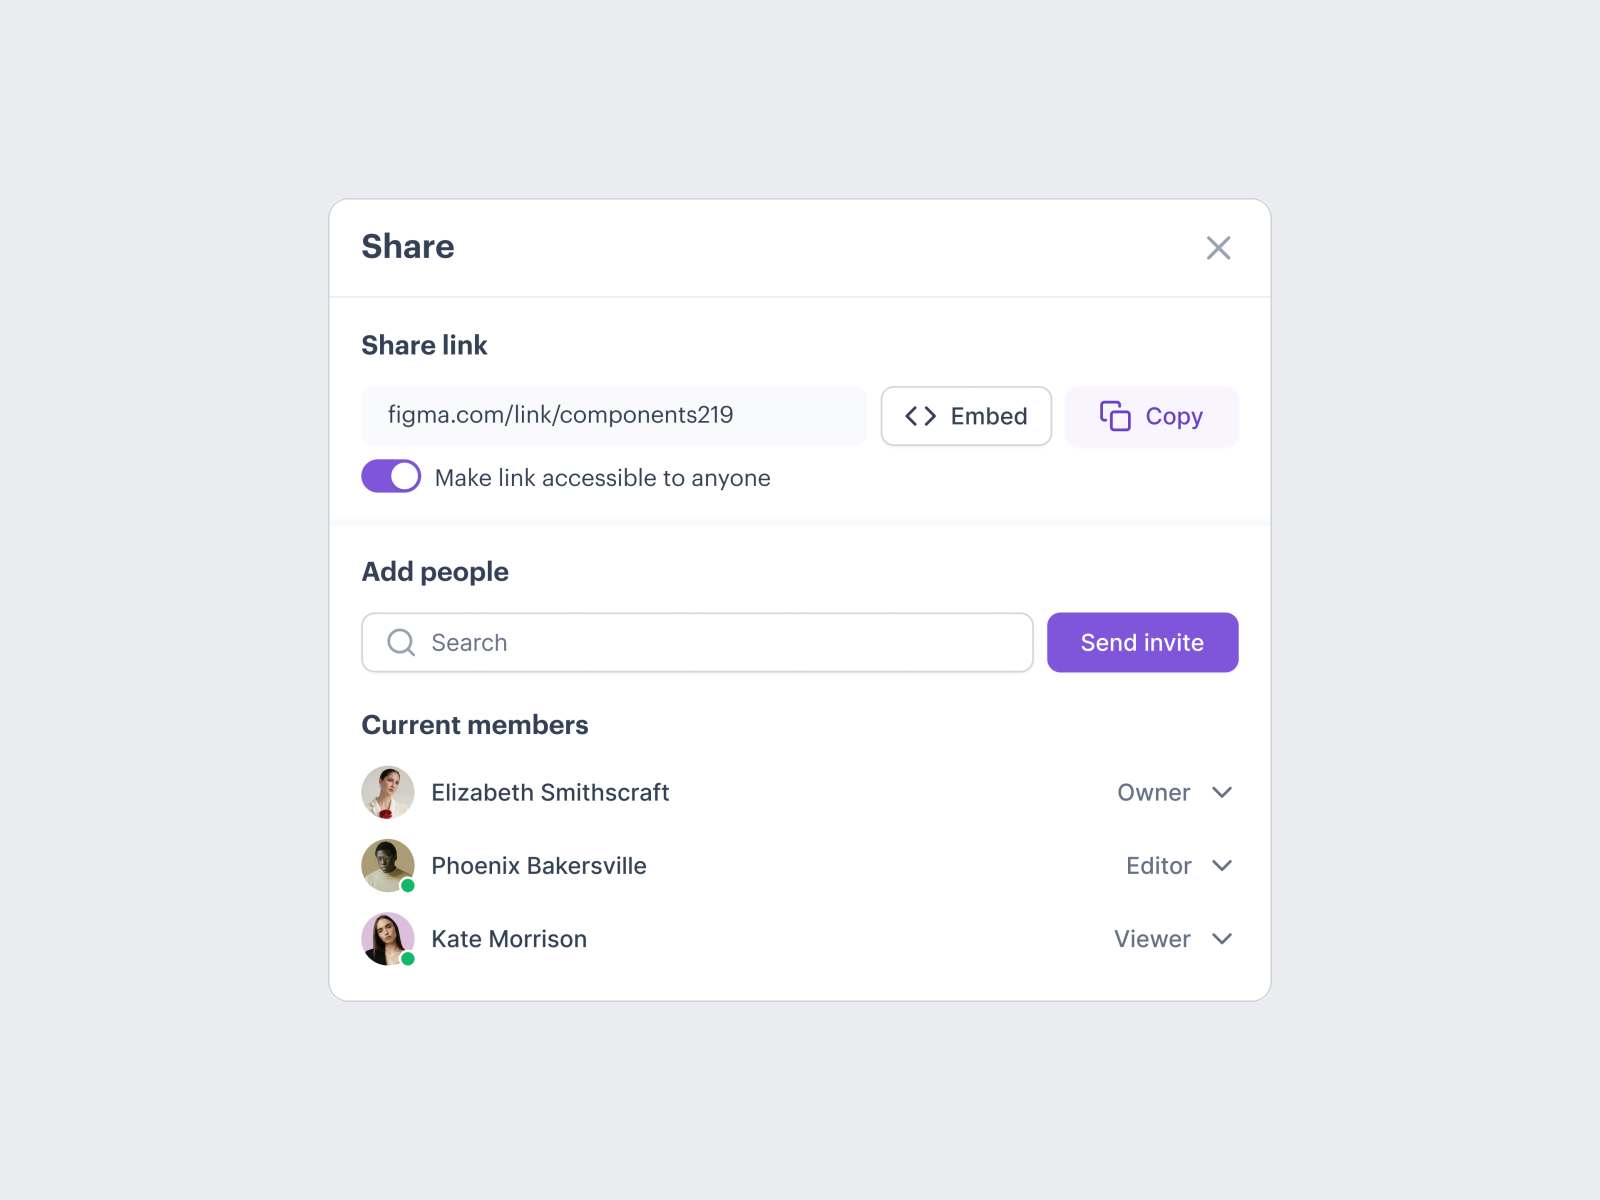Click the Copy link icon
The width and height of the screenshot is (1600, 1200).
pyautogui.click(x=1113, y=416)
